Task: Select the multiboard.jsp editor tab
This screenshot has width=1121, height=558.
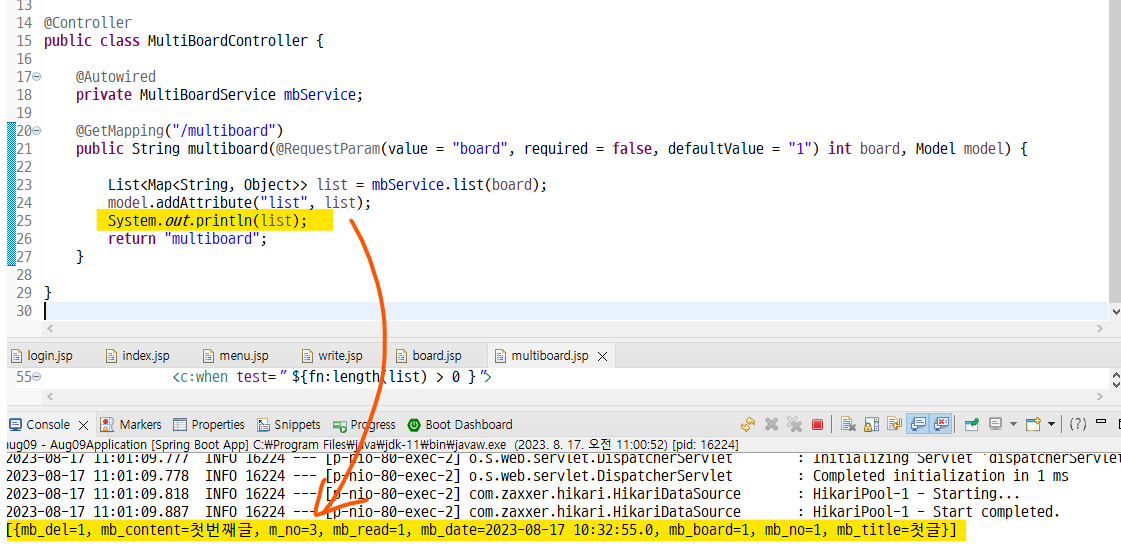Action: 549,355
